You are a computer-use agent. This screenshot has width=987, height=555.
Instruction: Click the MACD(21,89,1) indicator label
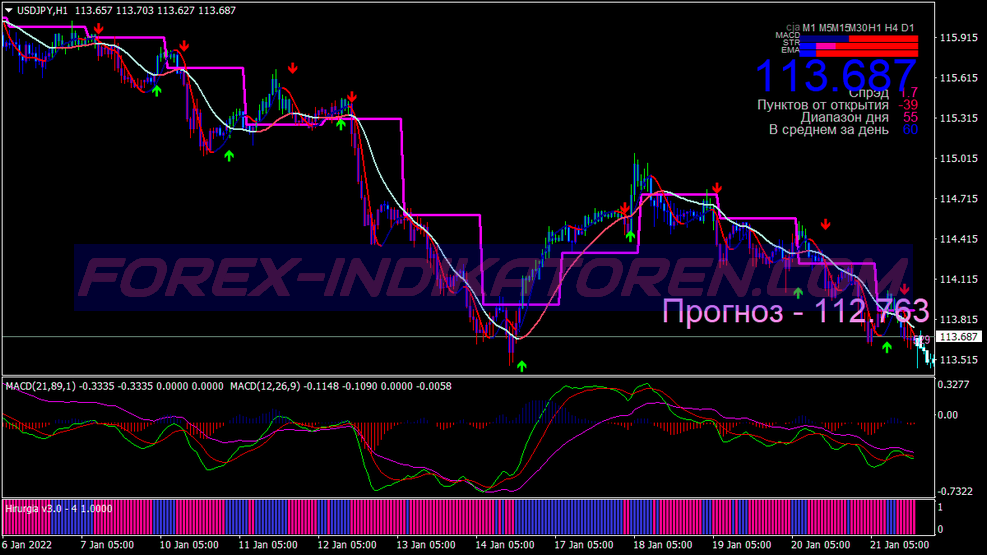click(41, 386)
